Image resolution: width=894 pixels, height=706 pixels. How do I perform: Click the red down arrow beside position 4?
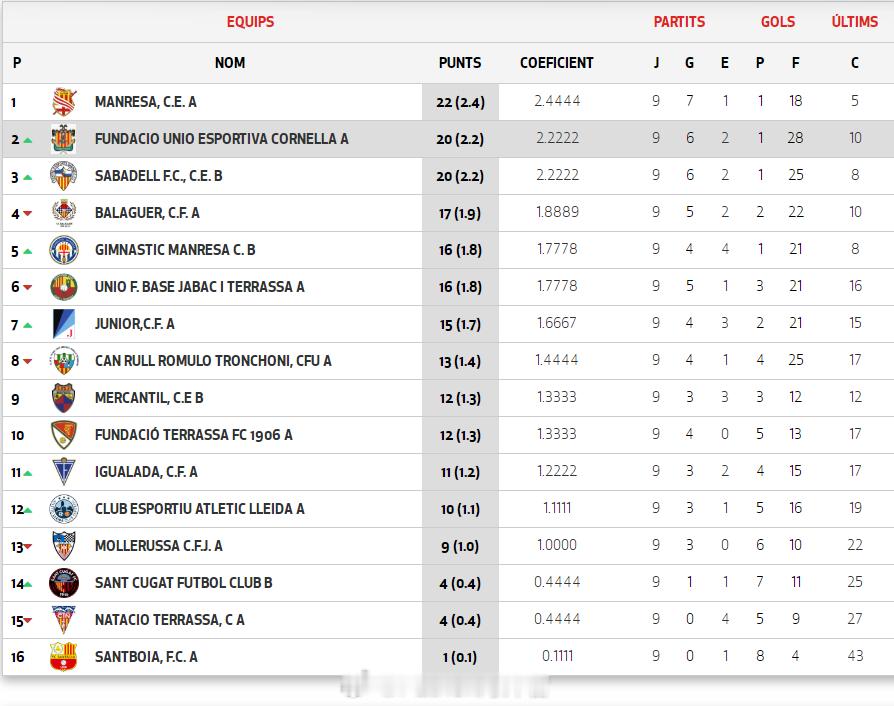(27, 214)
